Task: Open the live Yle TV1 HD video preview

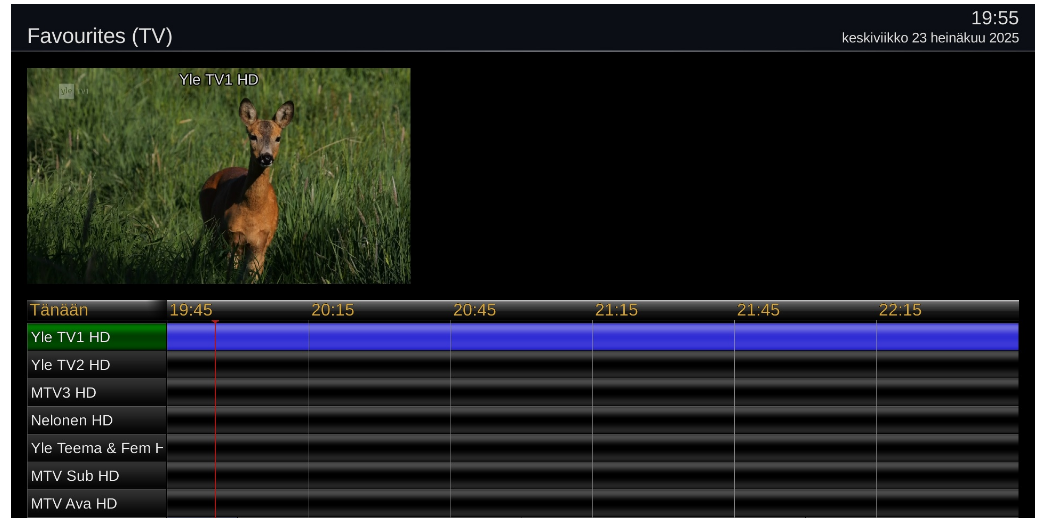Action: tap(219, 176)
